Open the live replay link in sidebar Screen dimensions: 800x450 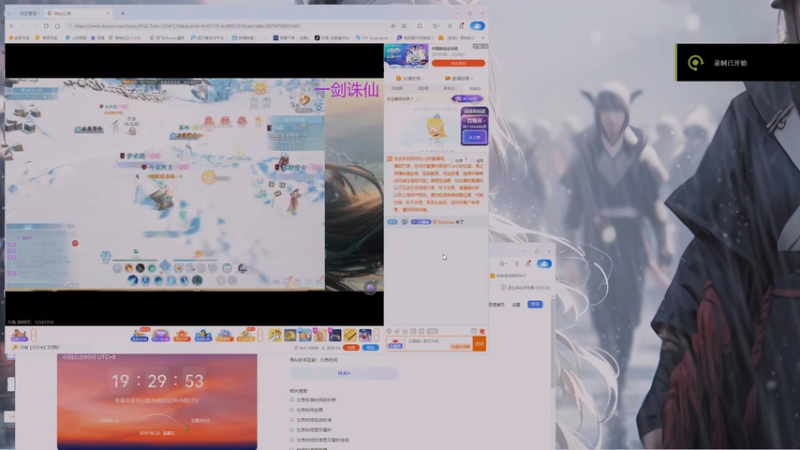(x=459, y=79)
